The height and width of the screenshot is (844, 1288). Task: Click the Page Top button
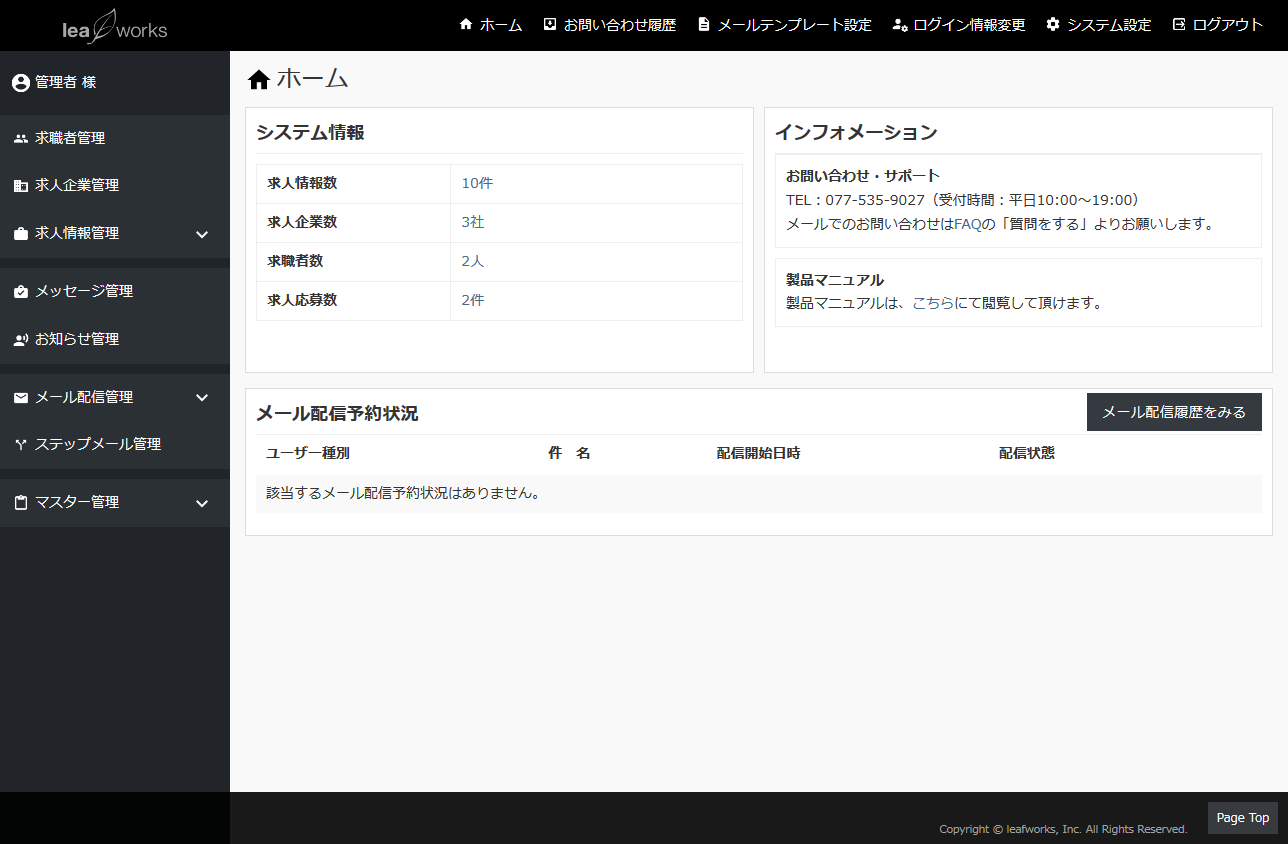tap(1242, 818)
